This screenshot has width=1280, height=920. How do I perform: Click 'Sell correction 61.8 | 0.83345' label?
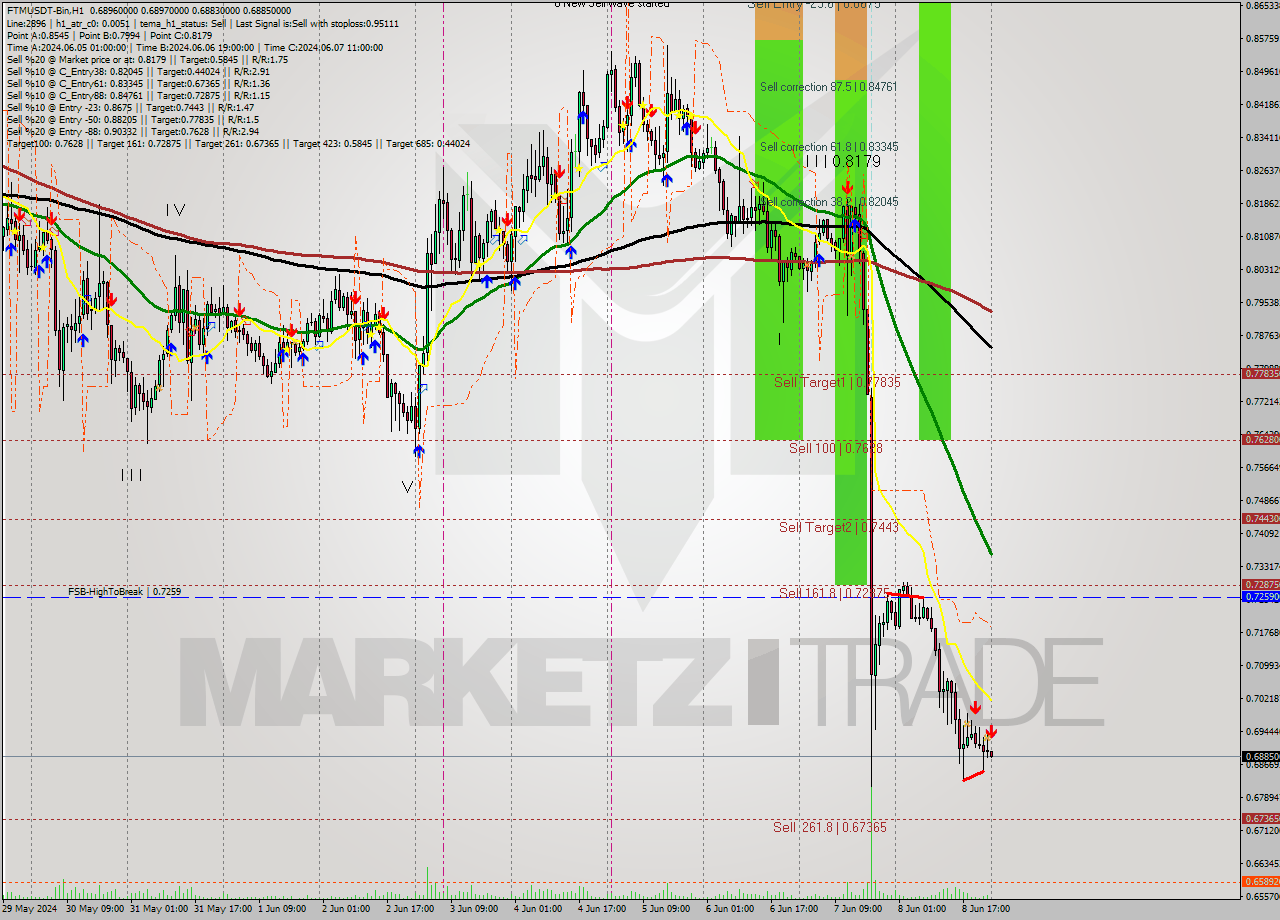(828, 146)
